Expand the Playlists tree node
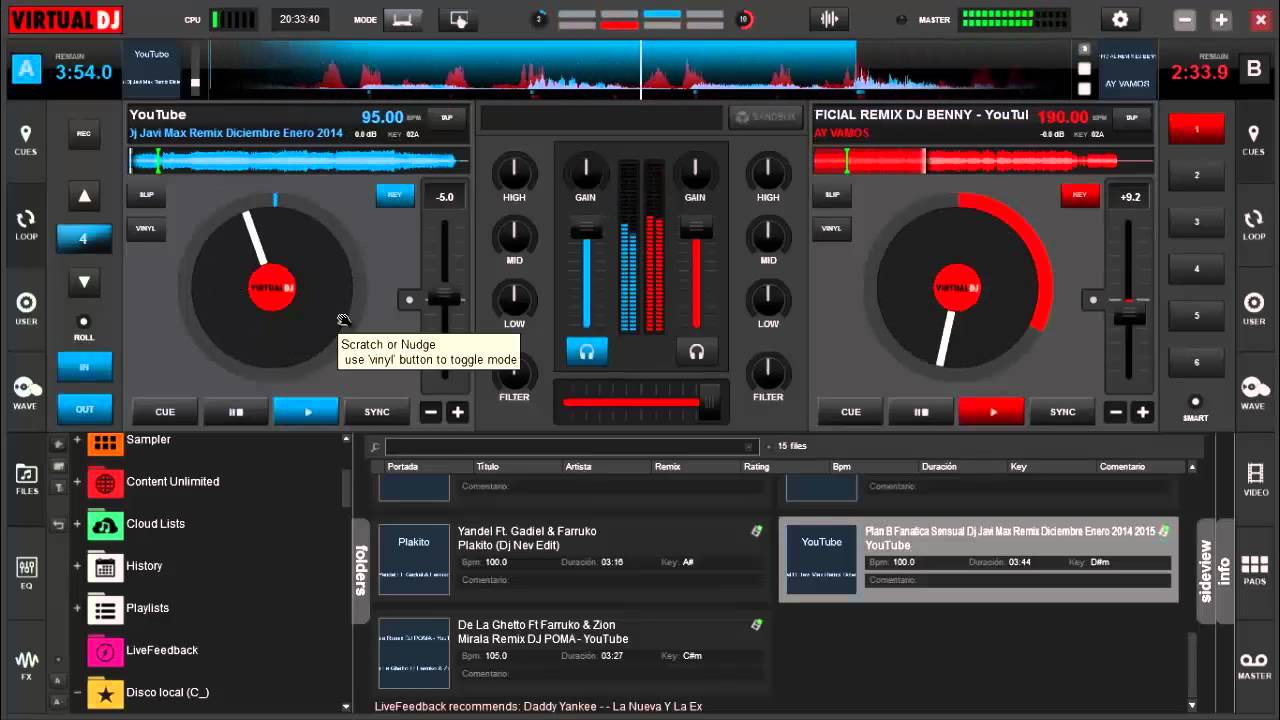 [77, 608]
